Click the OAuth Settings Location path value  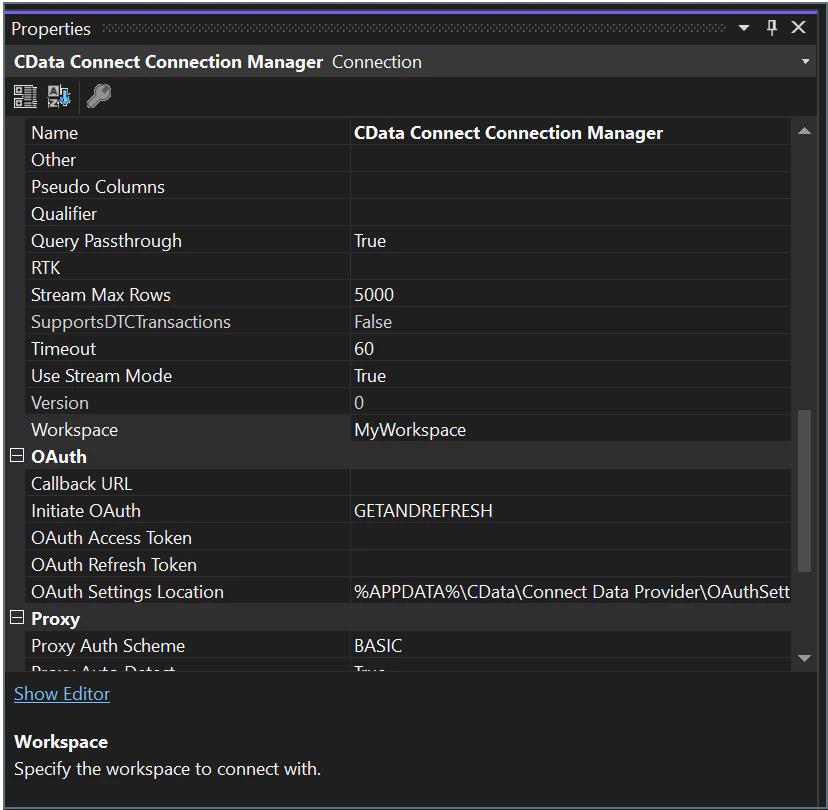click(571, 591)
